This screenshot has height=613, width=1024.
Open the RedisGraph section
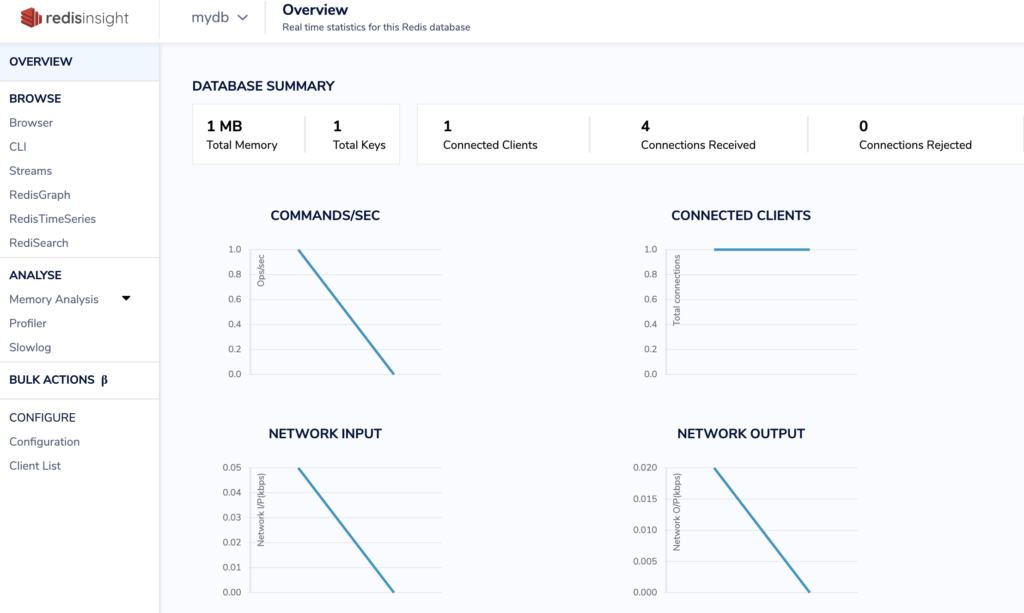coord(40,195)
